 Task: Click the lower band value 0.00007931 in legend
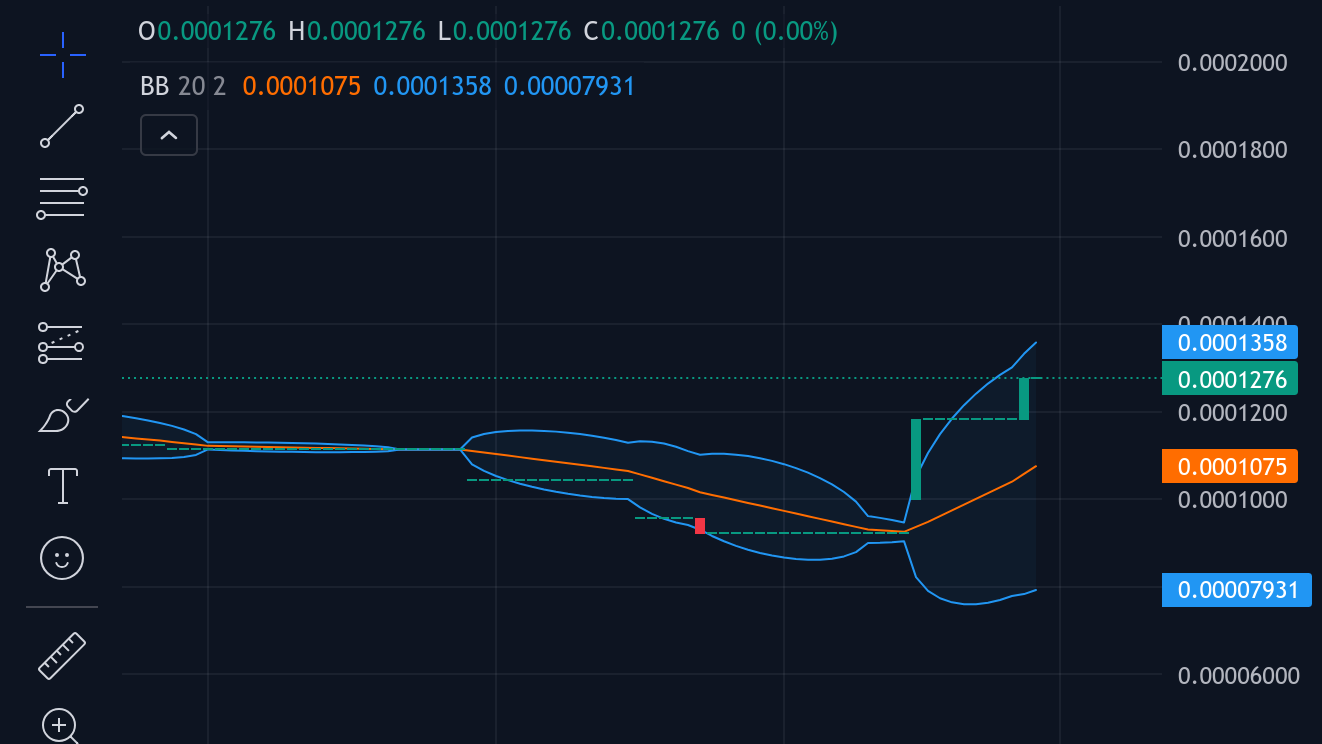tap(569, 86)
